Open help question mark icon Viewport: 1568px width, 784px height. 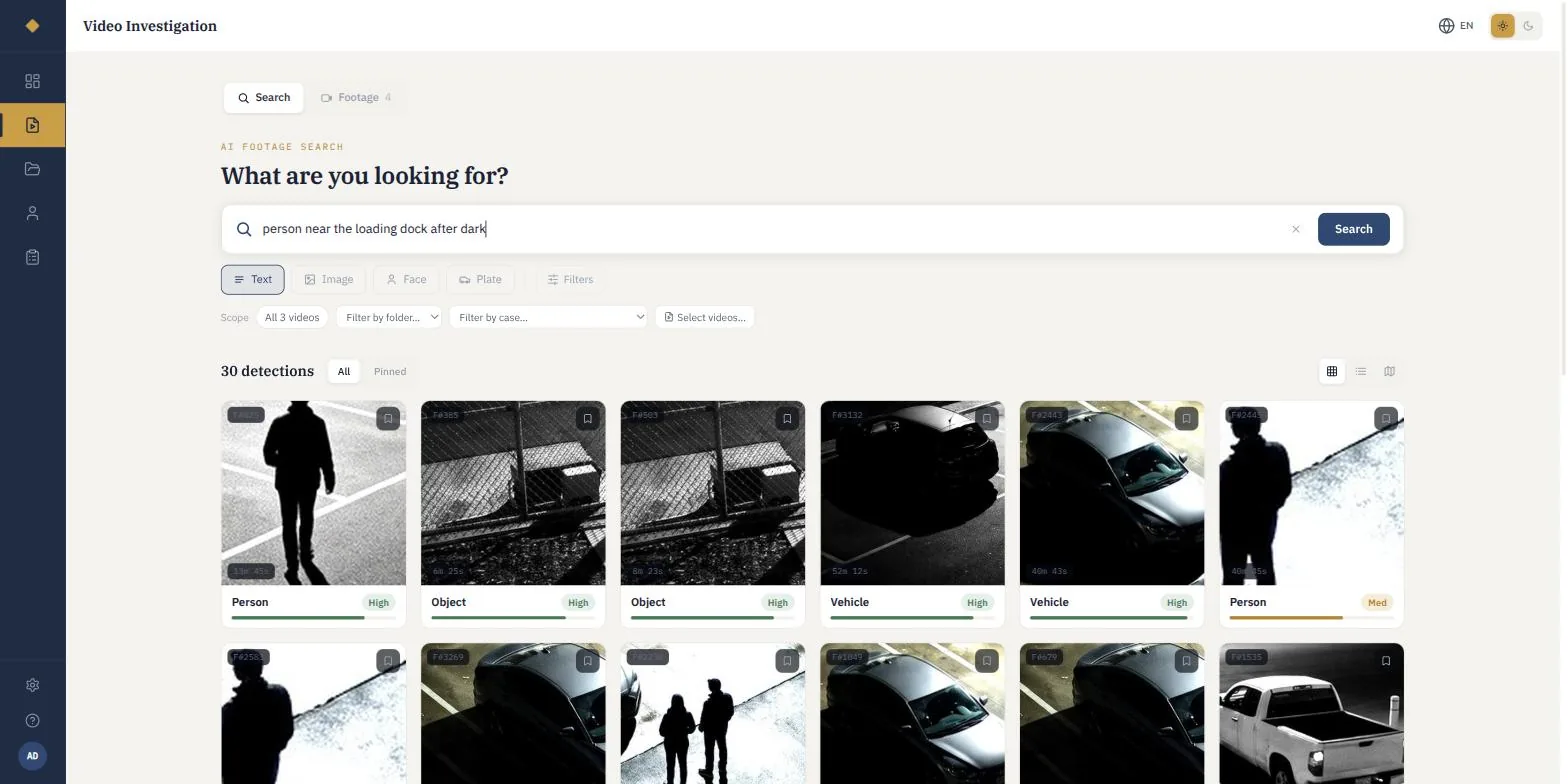(32, 720)
